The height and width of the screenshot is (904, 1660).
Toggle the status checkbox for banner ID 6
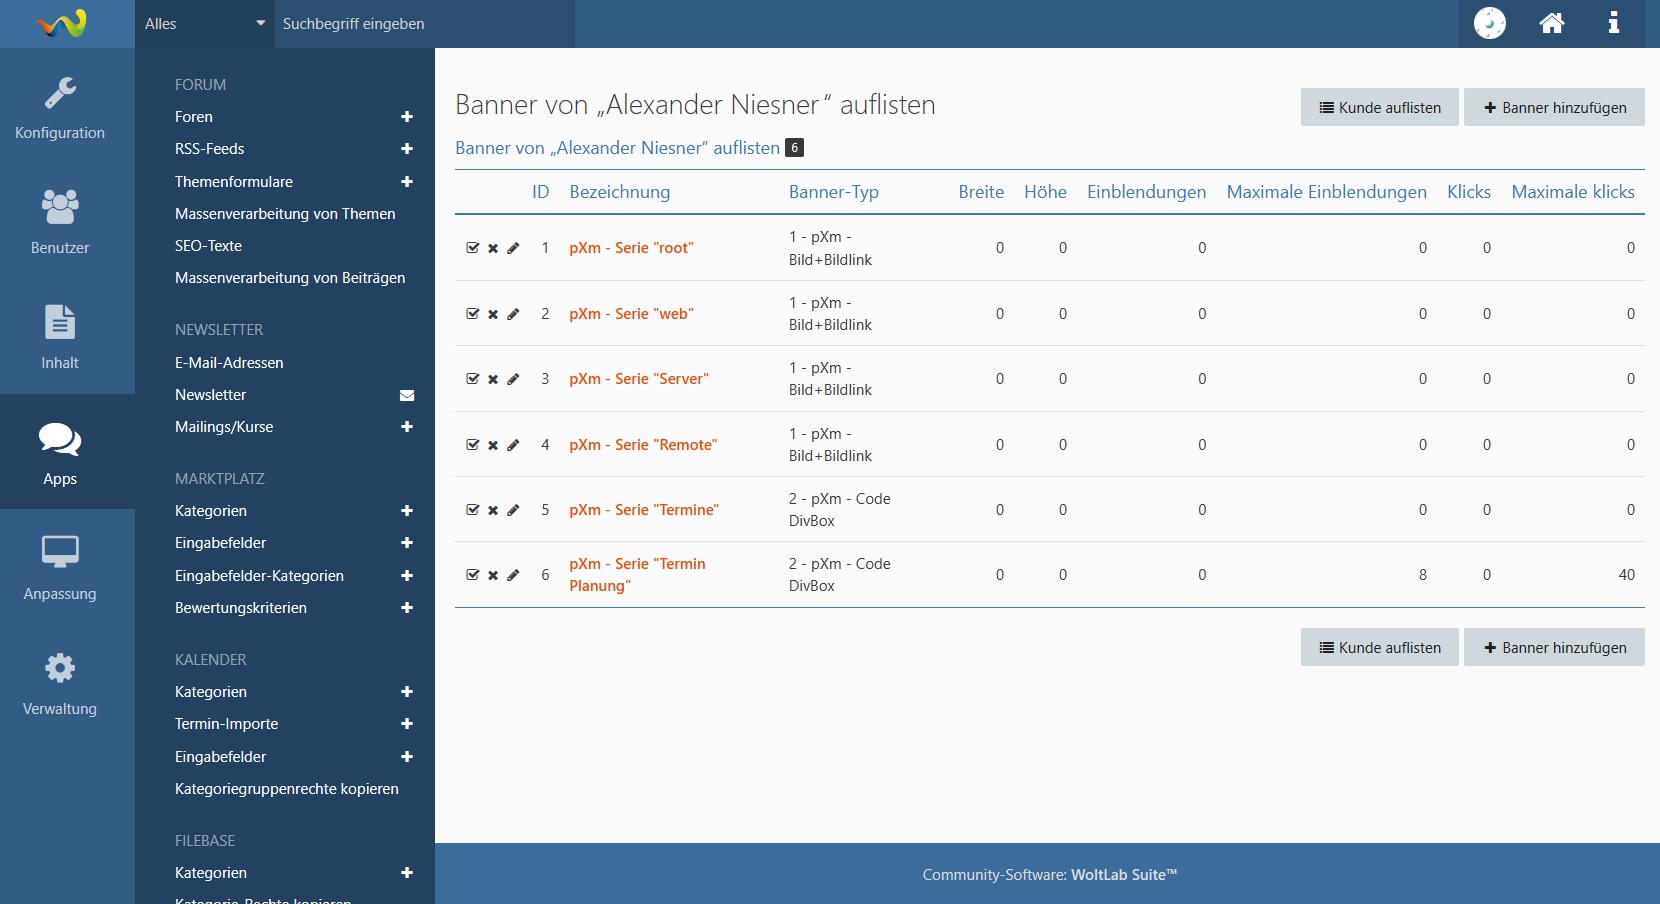(473, 575)
